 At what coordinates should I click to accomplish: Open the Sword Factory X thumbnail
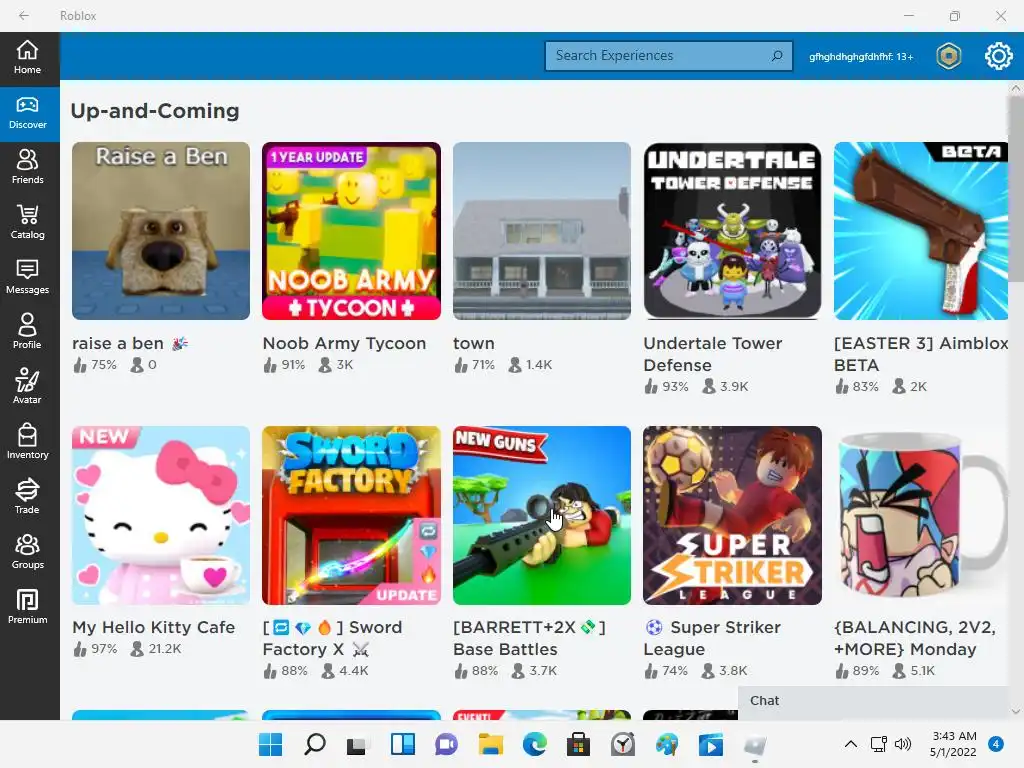351,515
